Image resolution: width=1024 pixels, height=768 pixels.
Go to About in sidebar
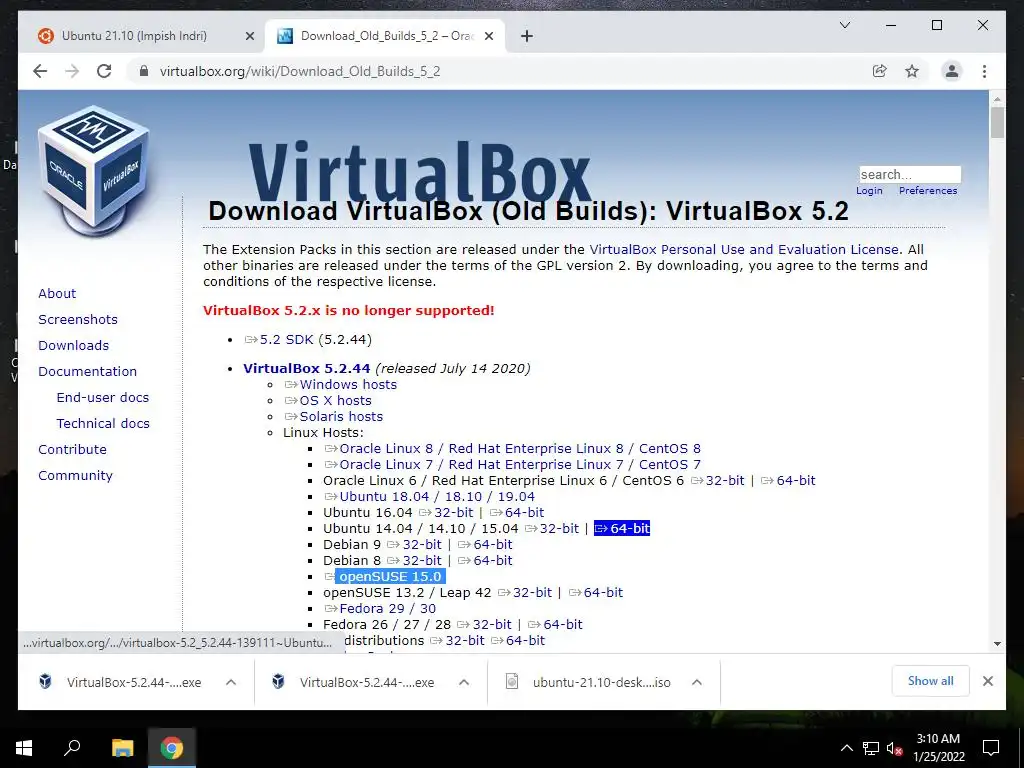(57, 293)
